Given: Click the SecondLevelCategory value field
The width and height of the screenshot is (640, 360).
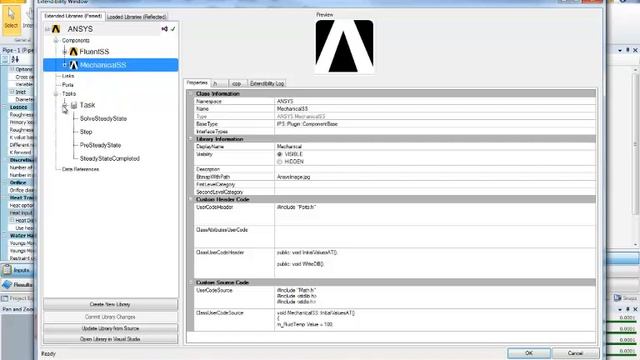Looking at the screenshot, I should click(435, 192).
